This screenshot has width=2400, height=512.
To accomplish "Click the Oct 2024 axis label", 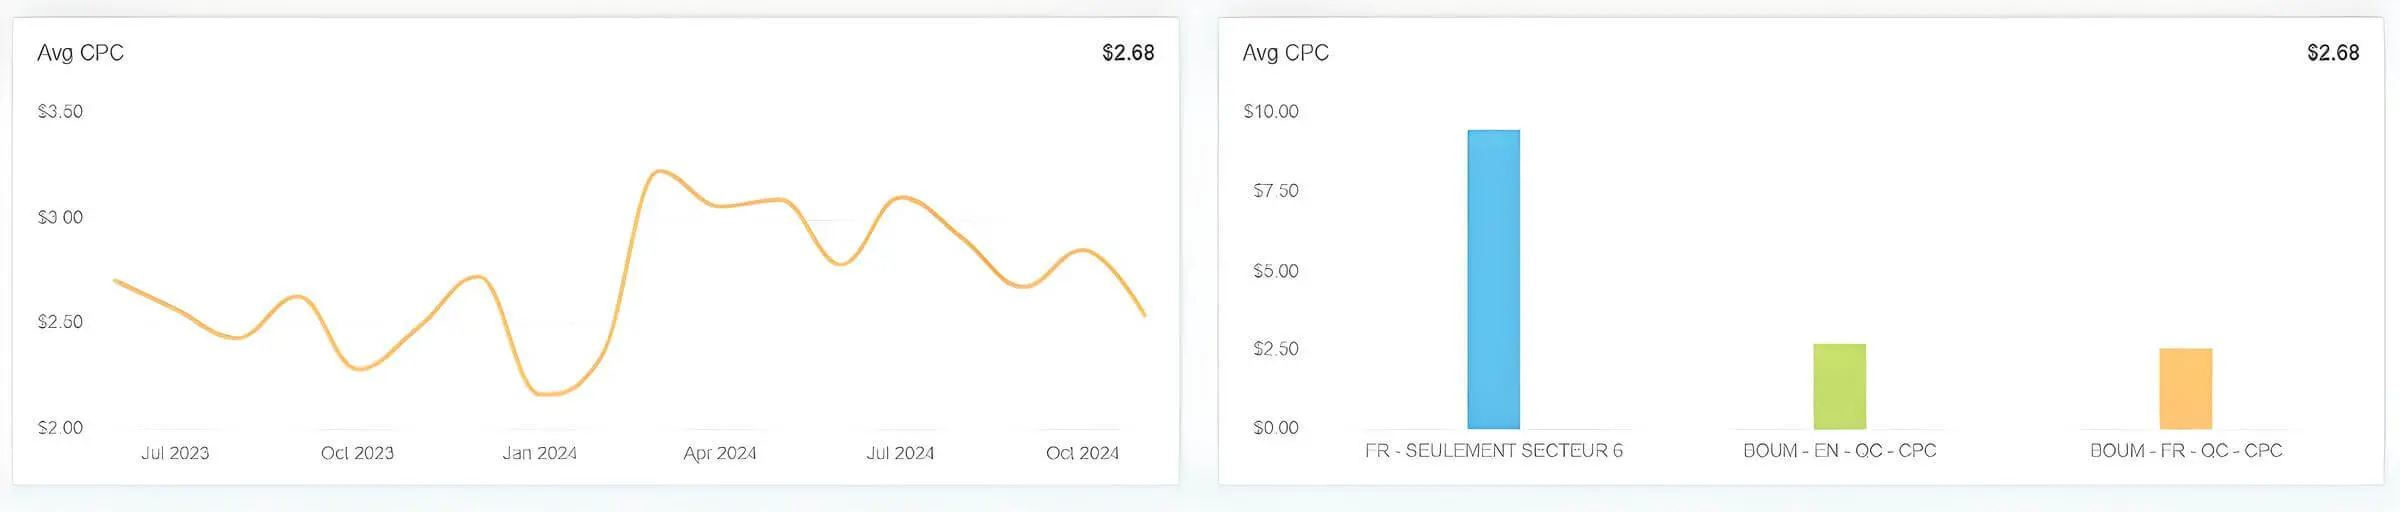I will pyautogui.click(x=1082, y=453).
